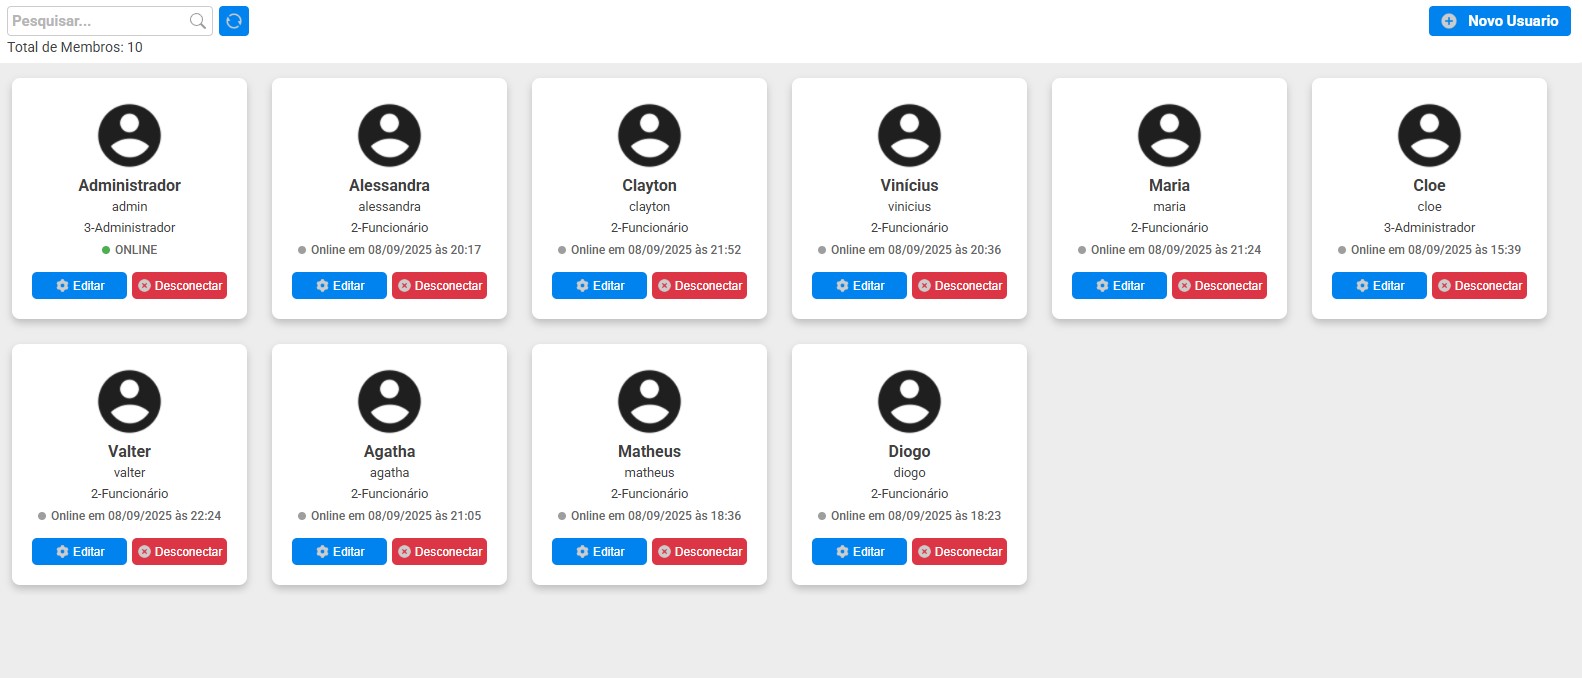The height and width of the screenshot is (678, 1582).
Task: Click Clayton's profile avatar icon
Action: pyautogui.click(x=649, y=135)
